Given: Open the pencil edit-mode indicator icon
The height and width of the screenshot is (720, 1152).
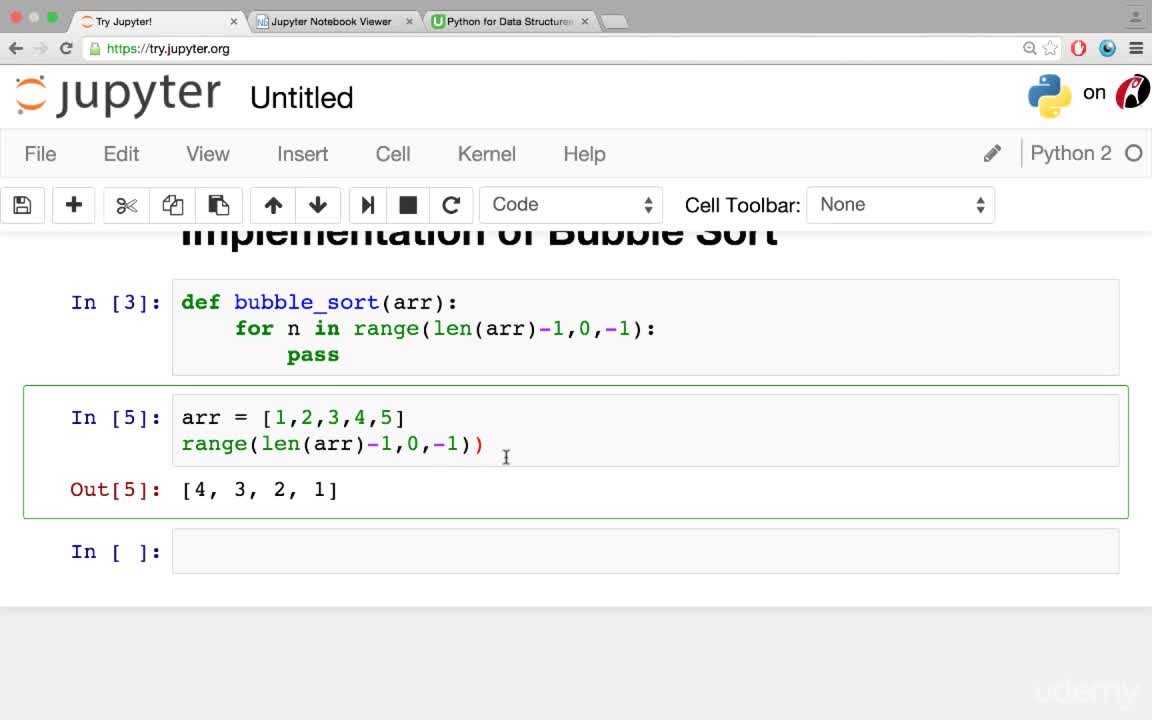Looking at the screenshot, I should [x=992, y=154].
